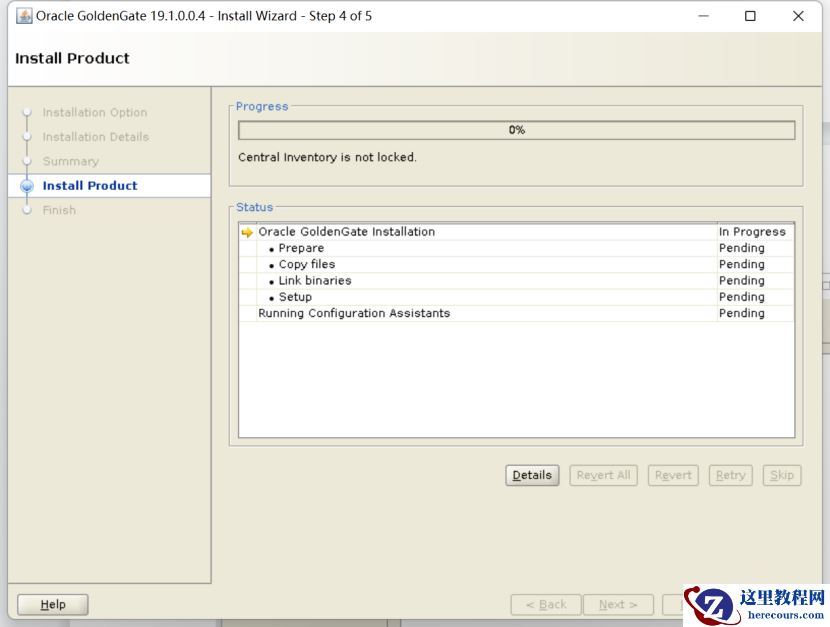This screenshot has height=627, width=830.
Task: Minimize the Install Wizard window
Action: pos(703,16)
